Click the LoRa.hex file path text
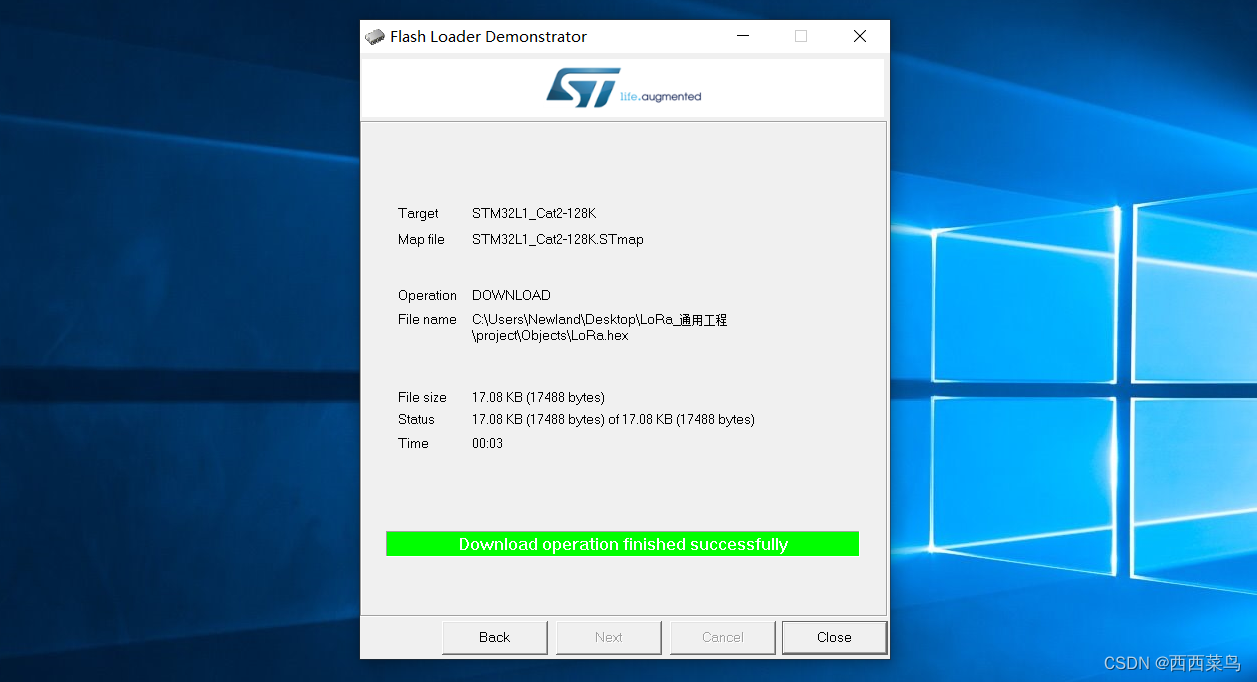Image resolution: width=1257 pixels, height=682 pixels. pos(600,328)
